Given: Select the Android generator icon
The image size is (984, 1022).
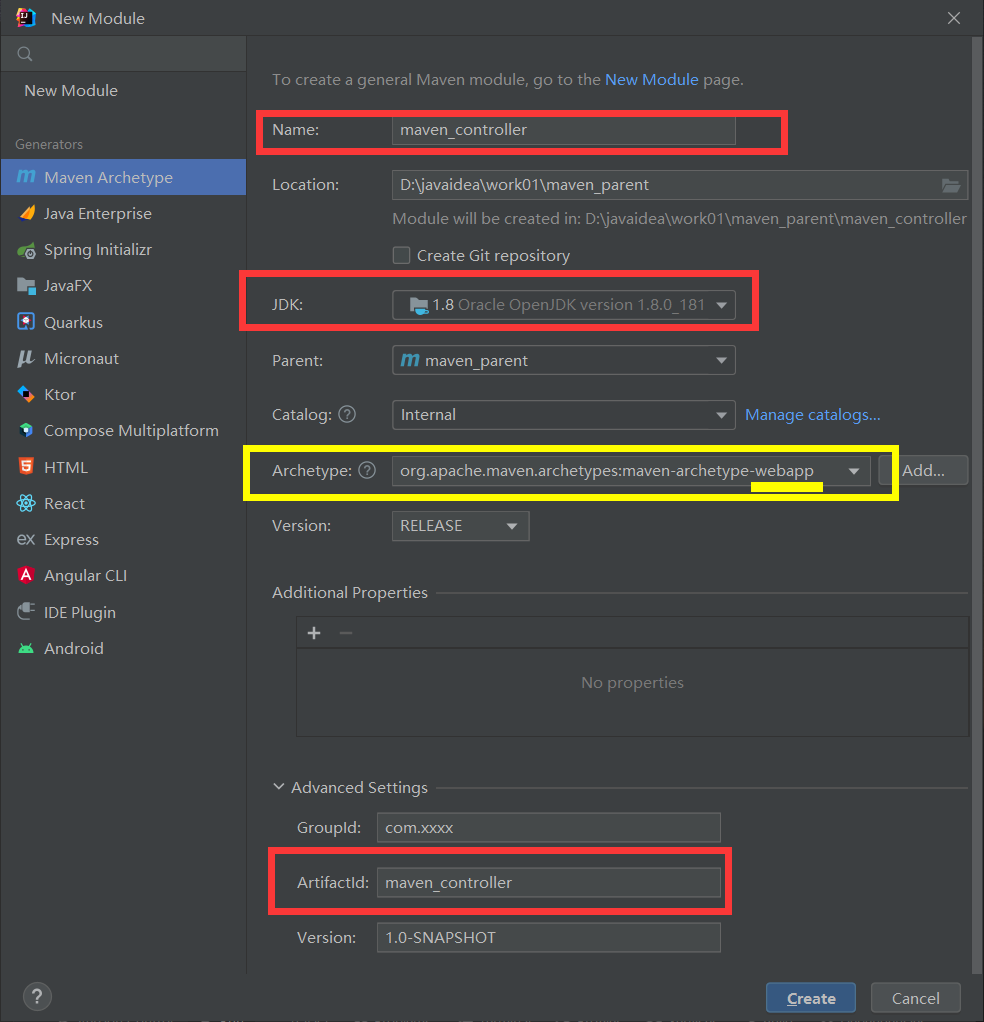Looking at the screenshot, I should click(27, 649).
